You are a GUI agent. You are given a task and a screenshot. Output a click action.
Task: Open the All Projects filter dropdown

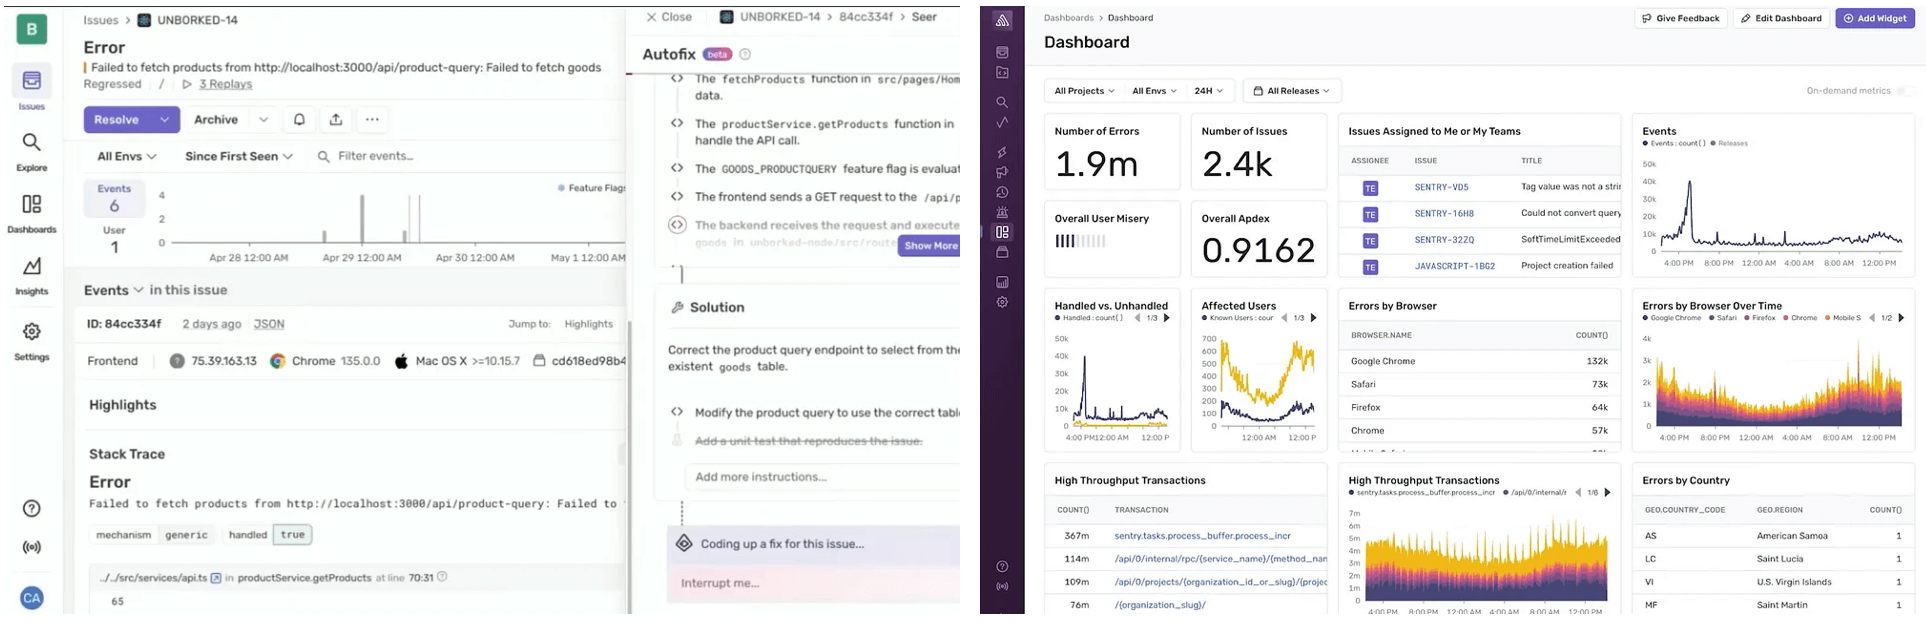point(1084,91)
